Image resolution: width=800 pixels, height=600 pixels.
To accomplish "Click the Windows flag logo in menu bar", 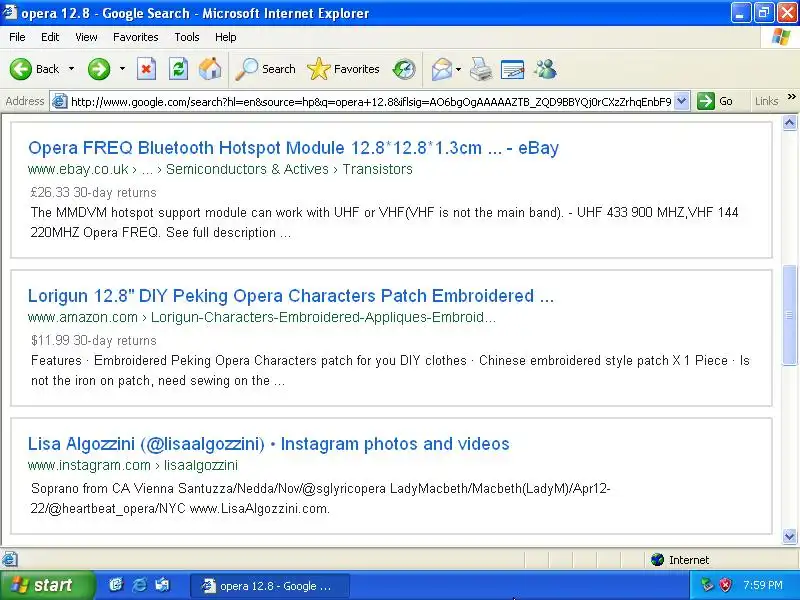I will pyautogui.click(x=780, y=37).
